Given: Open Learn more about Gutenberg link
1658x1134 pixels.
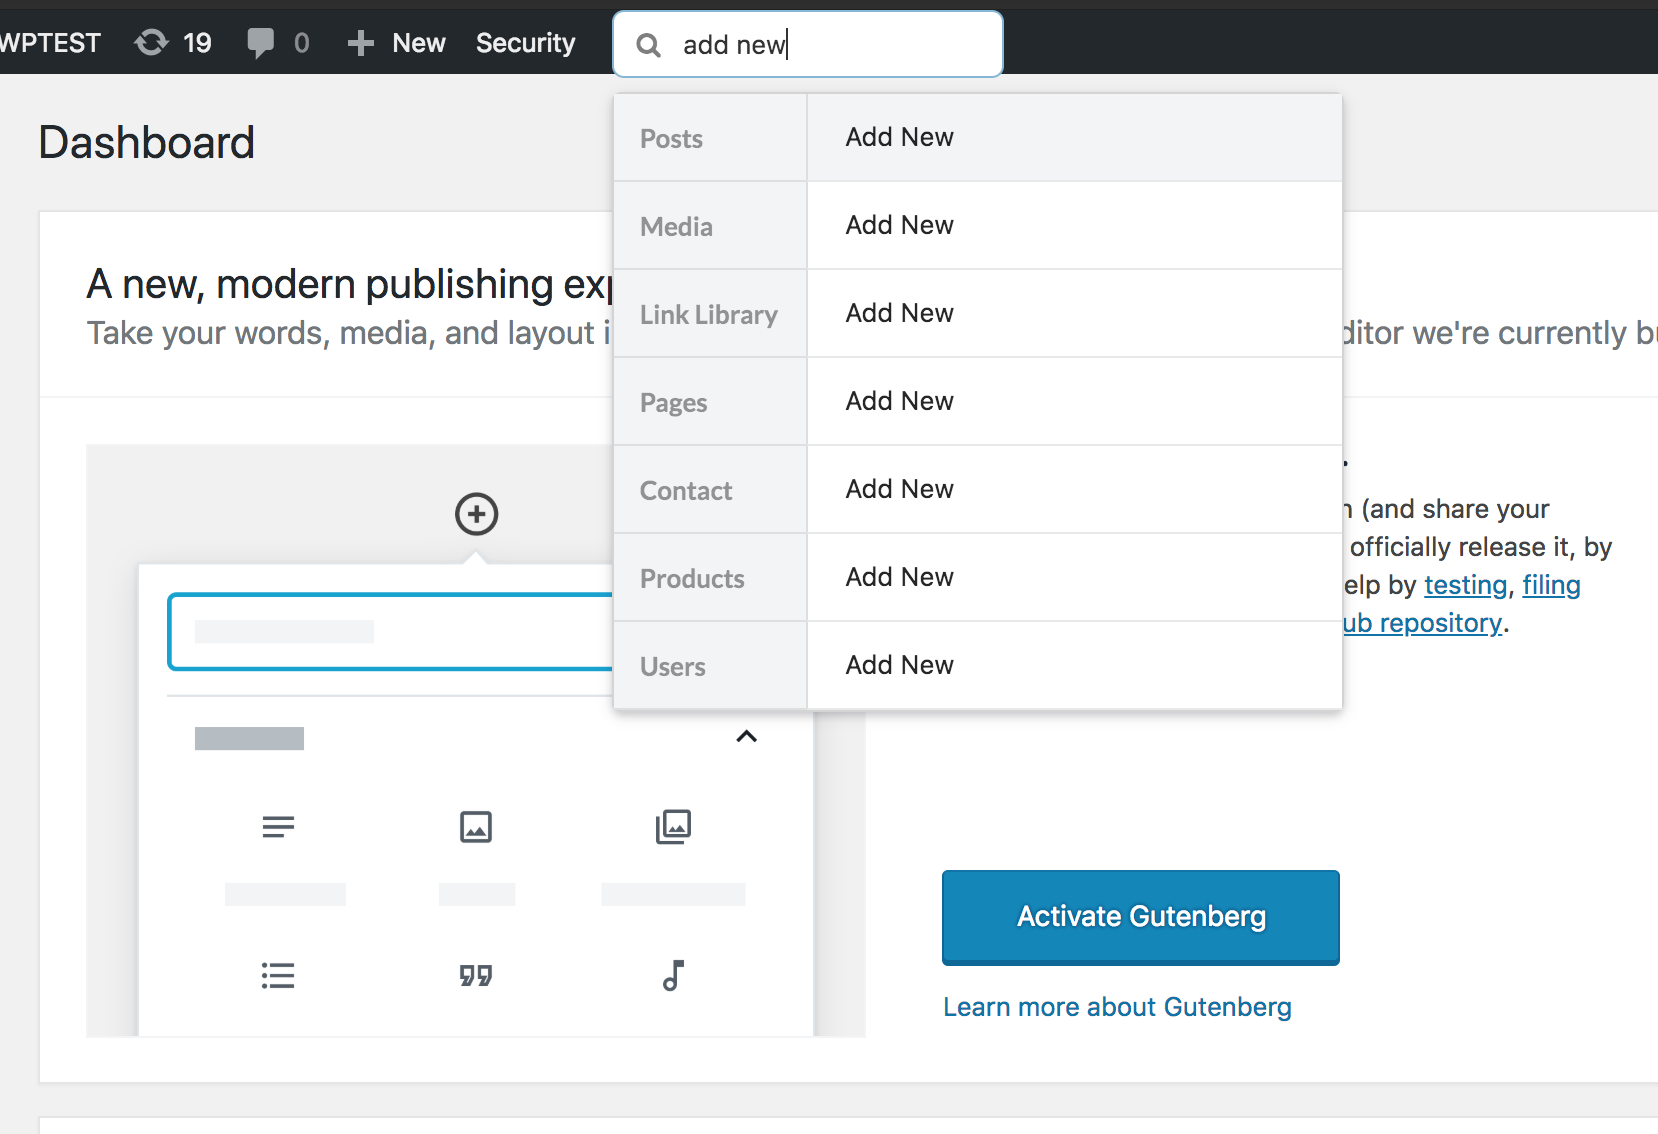Looking at the screenshot, I should click(x=1117, y=1007).
